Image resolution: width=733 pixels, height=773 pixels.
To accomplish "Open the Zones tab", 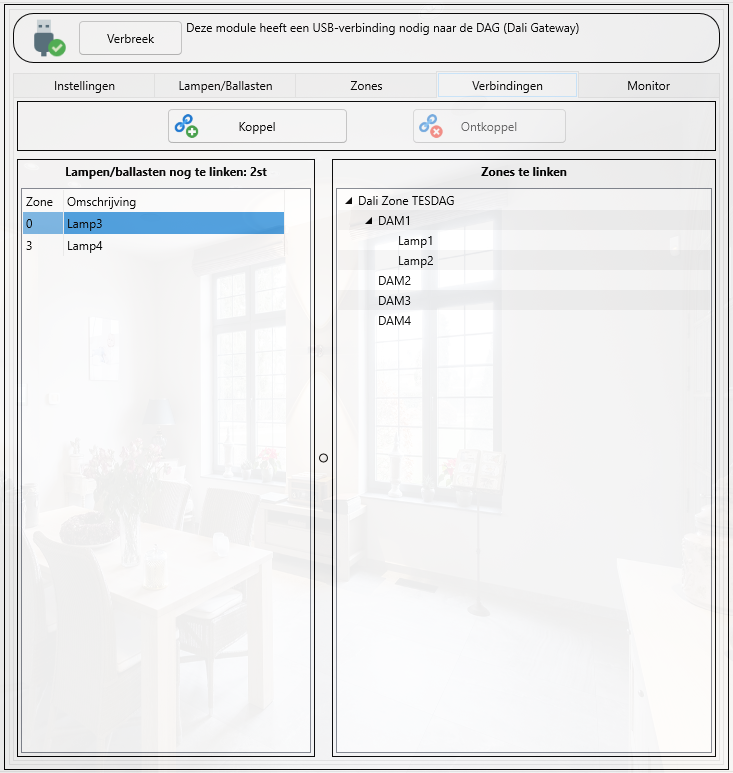I will pyautogui.click(x=366, y=86).
